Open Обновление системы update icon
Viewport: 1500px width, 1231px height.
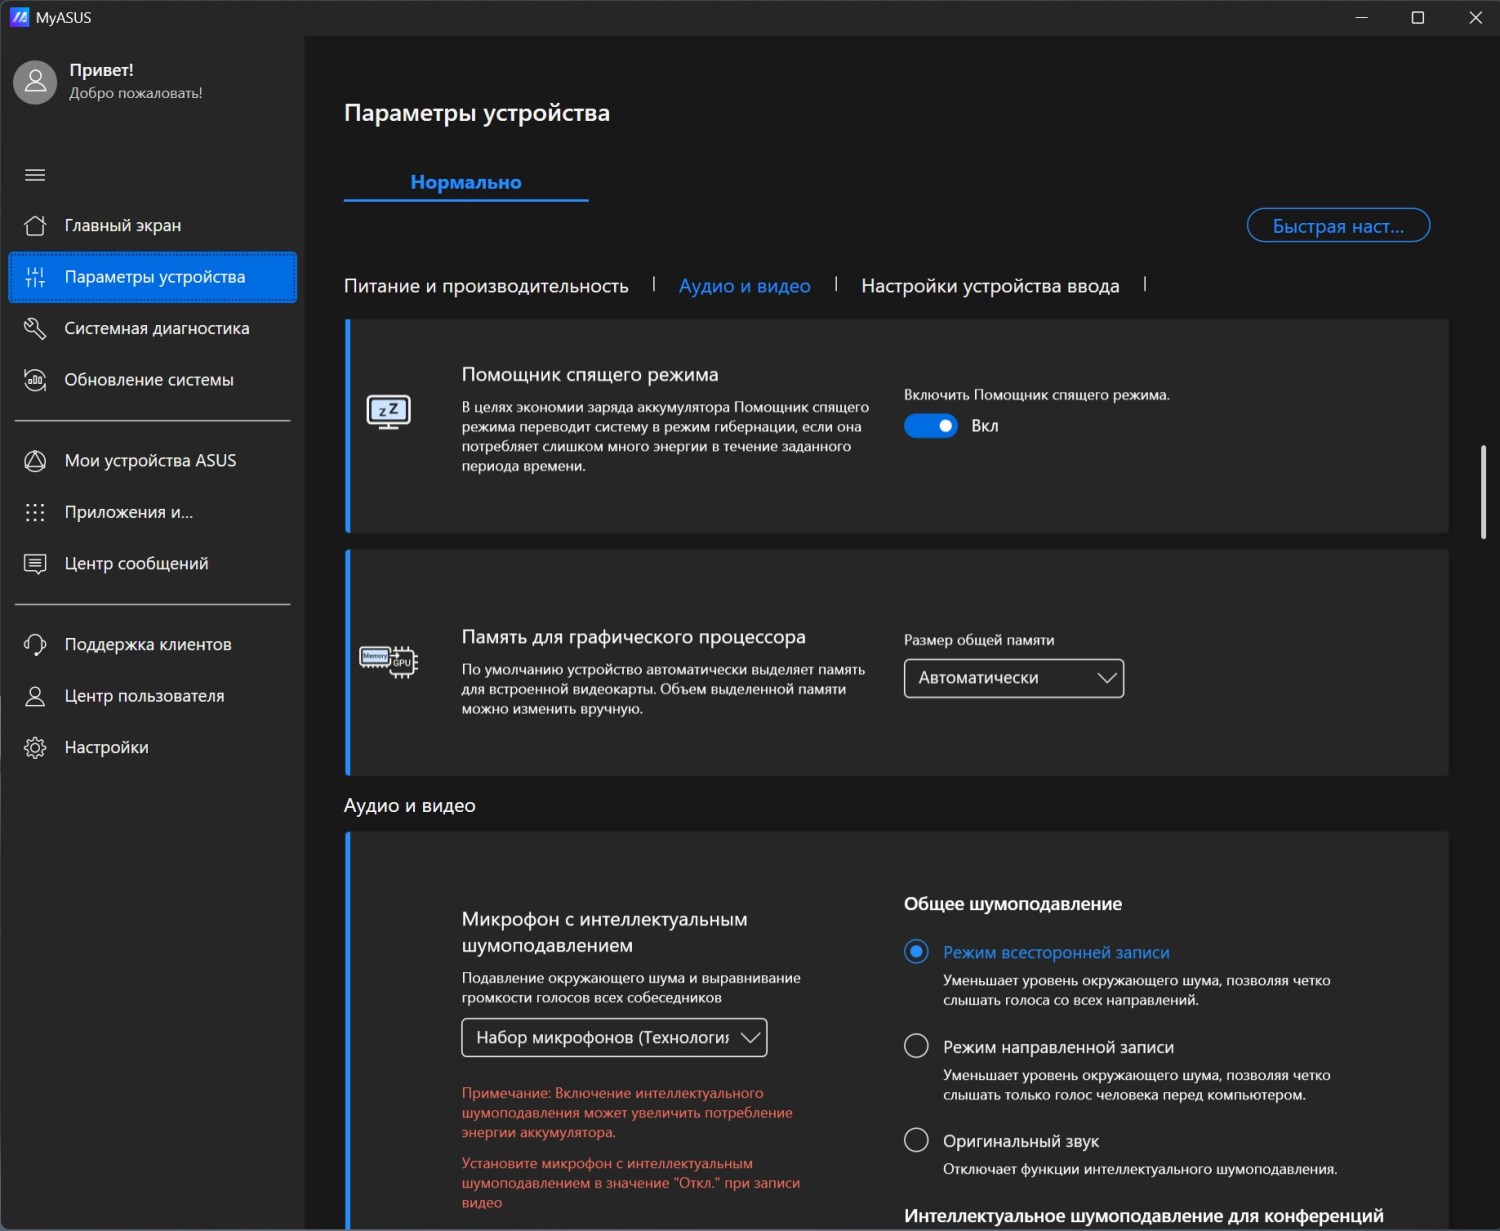(x=35, y=380)
